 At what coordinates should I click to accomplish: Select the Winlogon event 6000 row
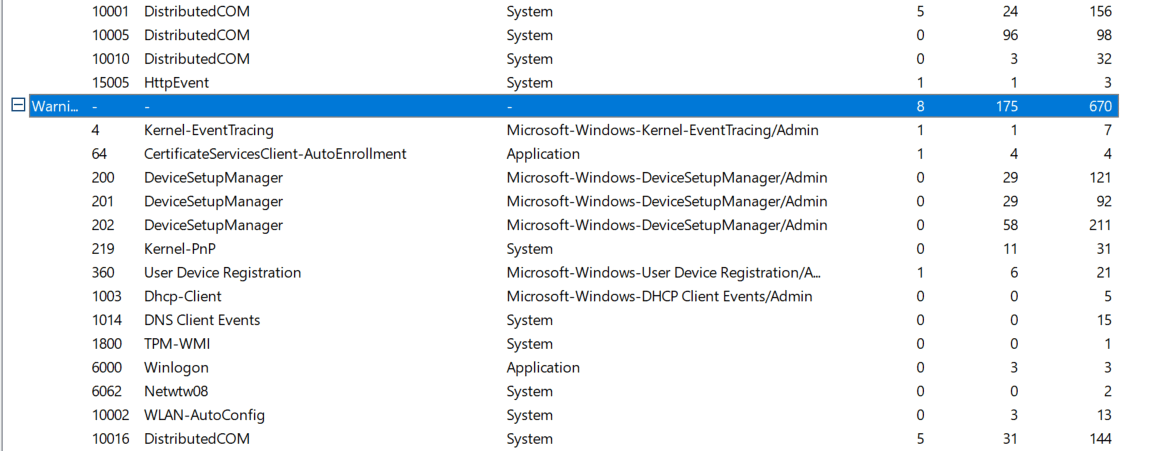coord(176,368)
